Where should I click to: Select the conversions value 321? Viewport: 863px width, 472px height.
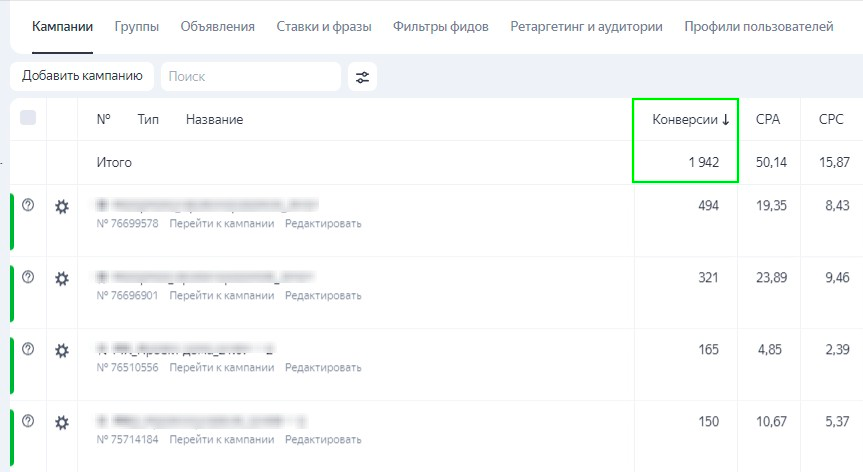click(x=708, y=278)
